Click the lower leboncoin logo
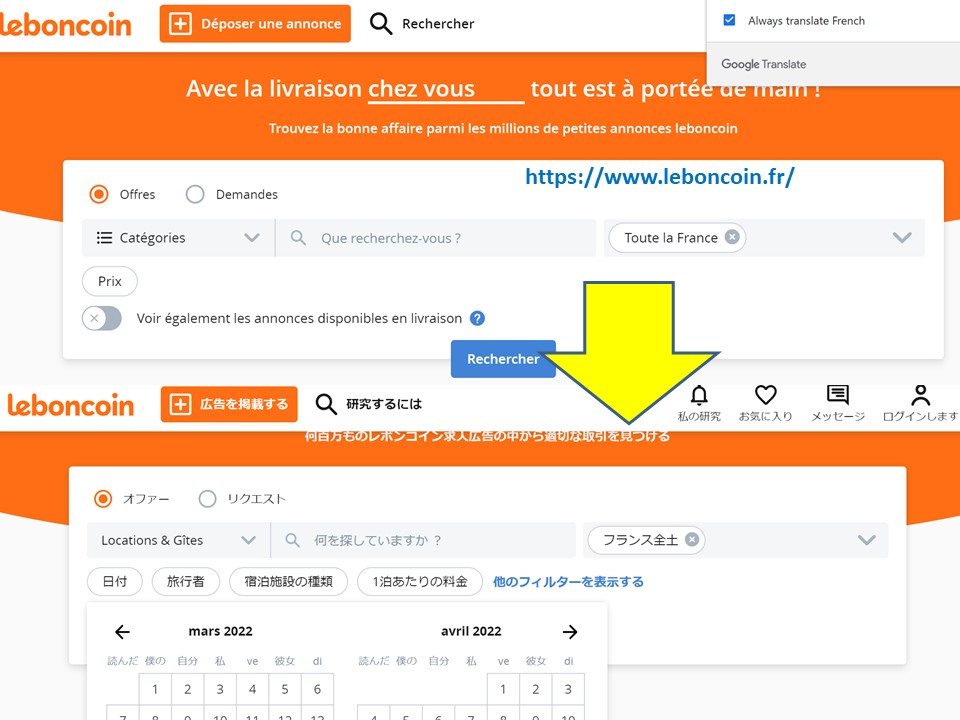Image resolution: width=960 pixels, height=720 pixels. (x=70, y=405)
